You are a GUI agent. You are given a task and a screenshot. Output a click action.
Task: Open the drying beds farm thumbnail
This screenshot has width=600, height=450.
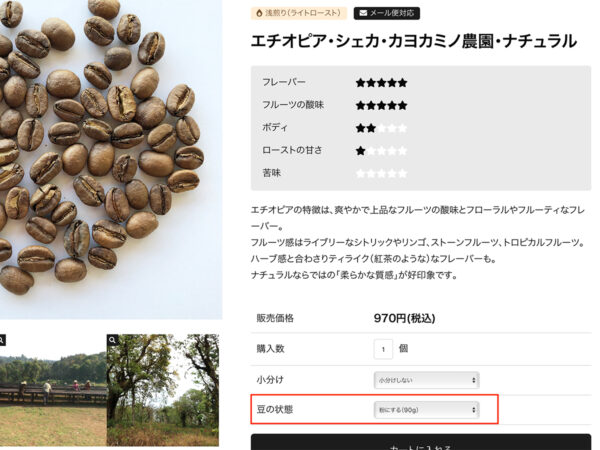53,390
